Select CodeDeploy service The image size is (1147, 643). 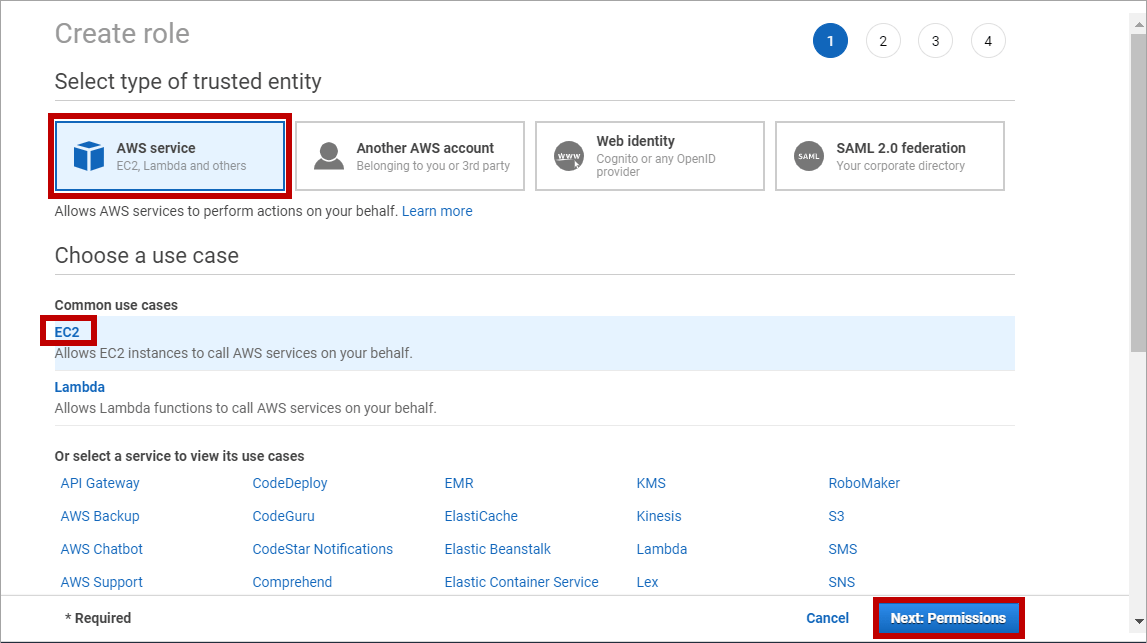tap(290, 483)
